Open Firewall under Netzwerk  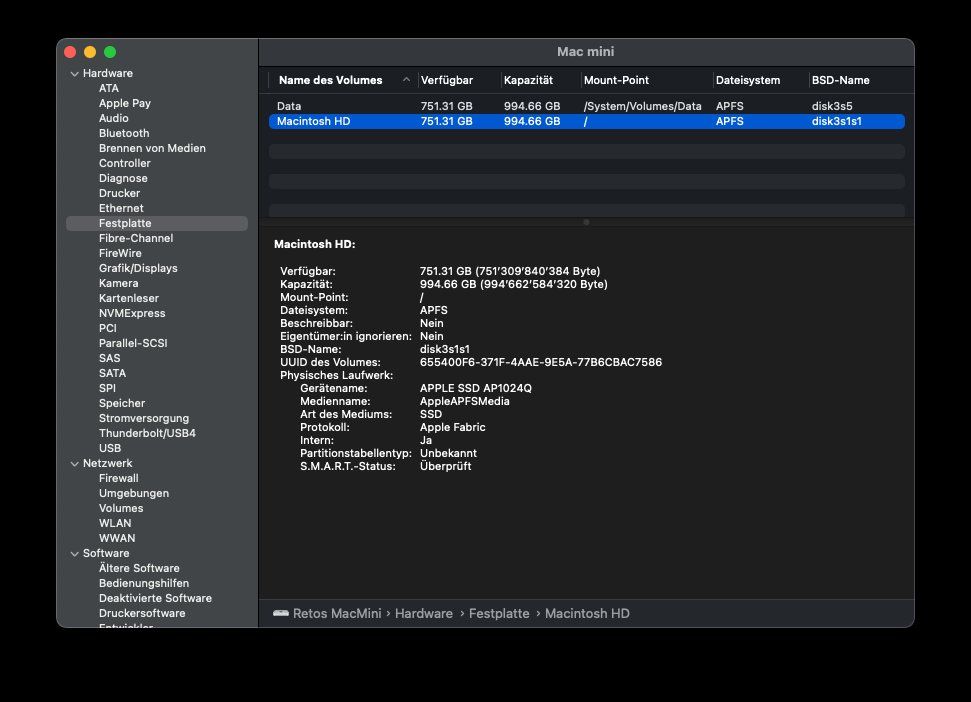point(118,478)
